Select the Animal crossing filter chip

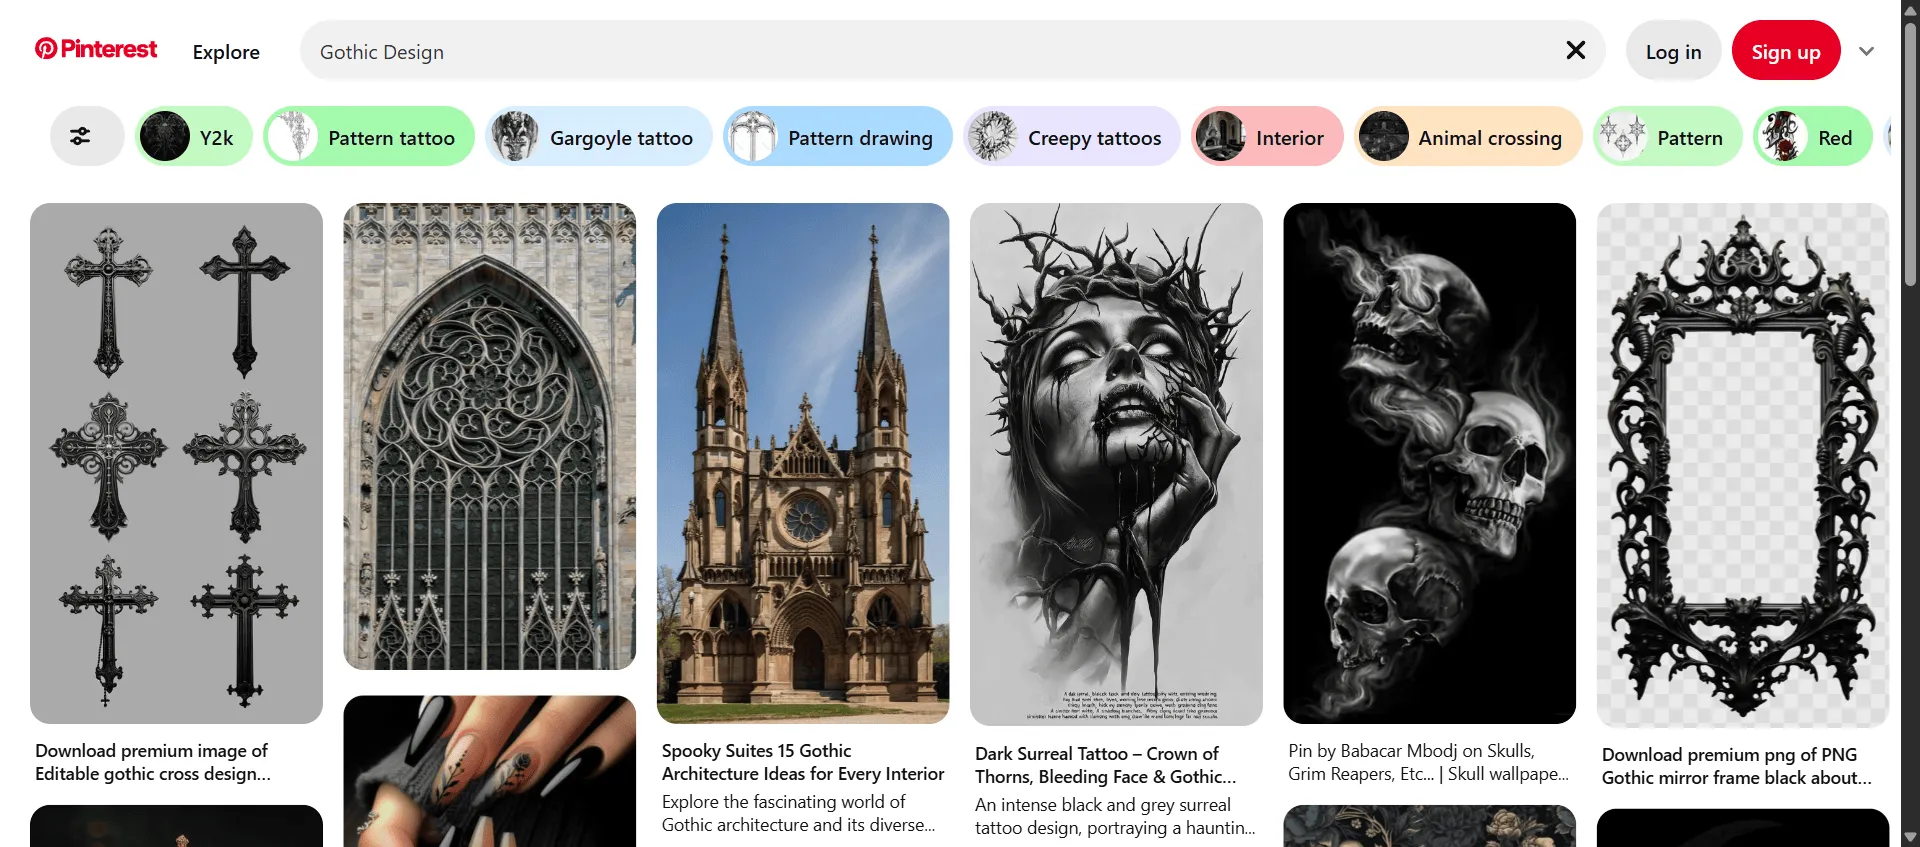[x=1468, y=137]
